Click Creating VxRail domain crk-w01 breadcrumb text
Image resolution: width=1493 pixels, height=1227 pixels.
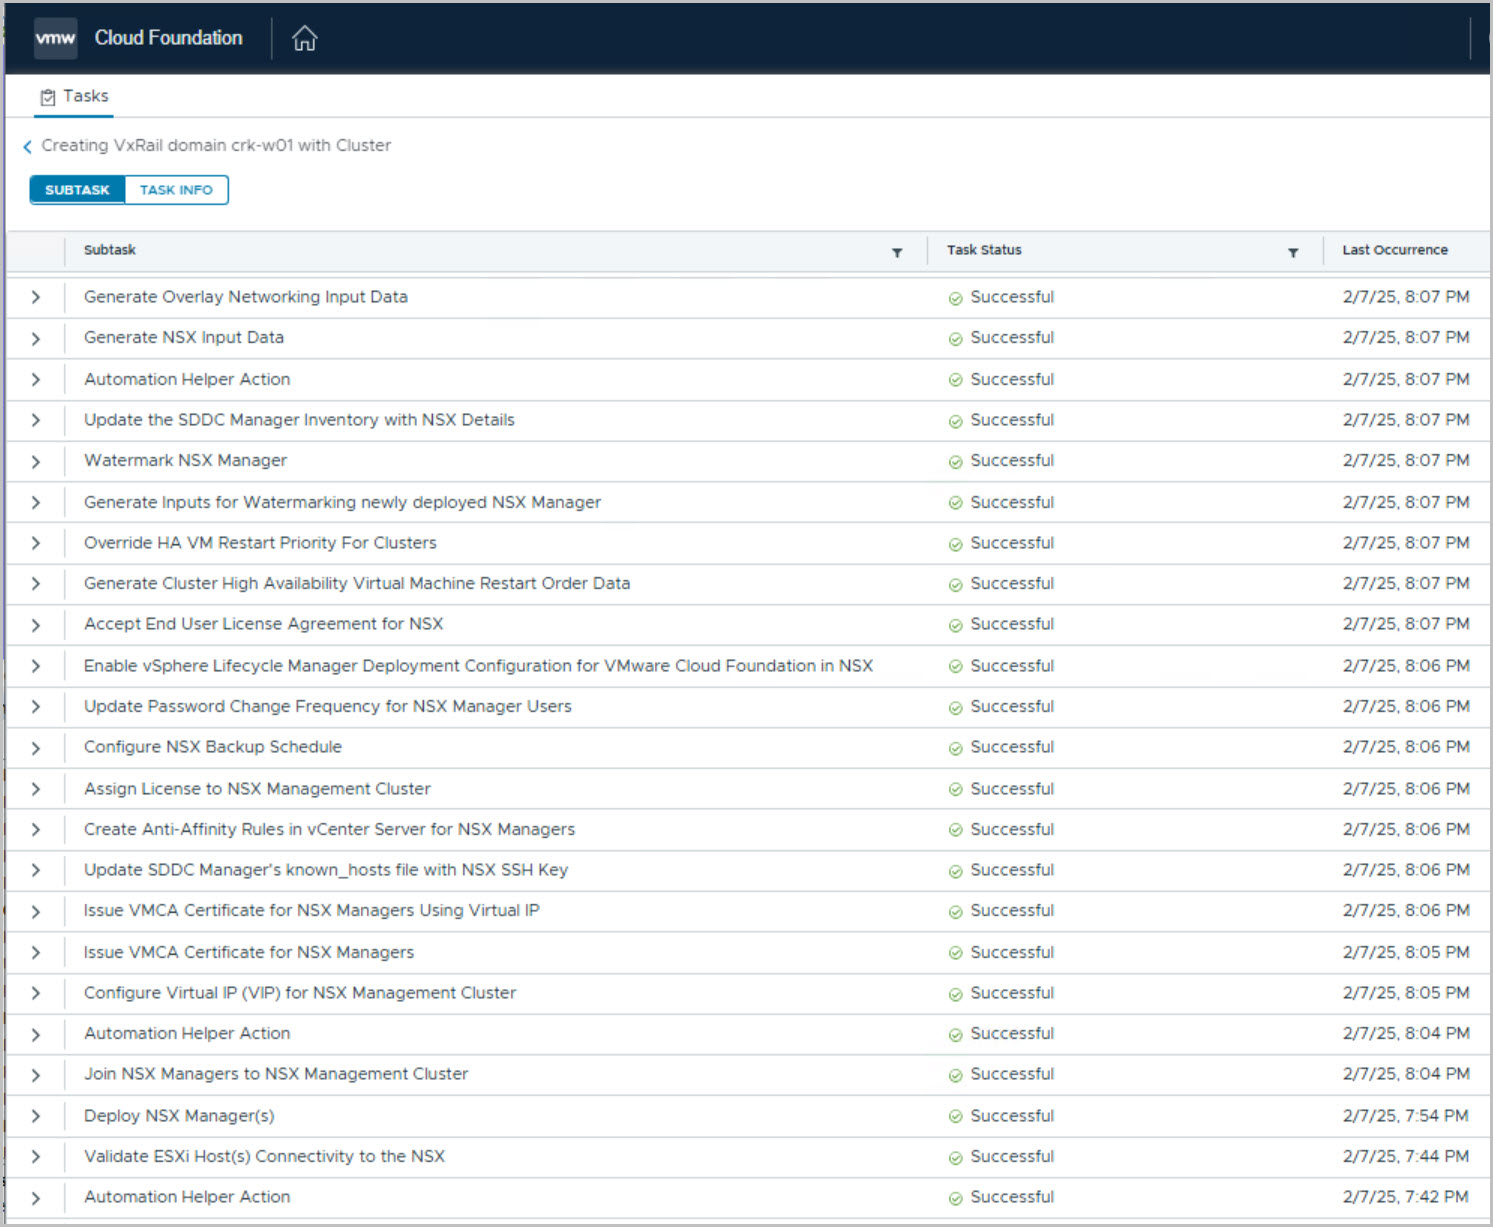pyautogui.click(x=216, y=145)
